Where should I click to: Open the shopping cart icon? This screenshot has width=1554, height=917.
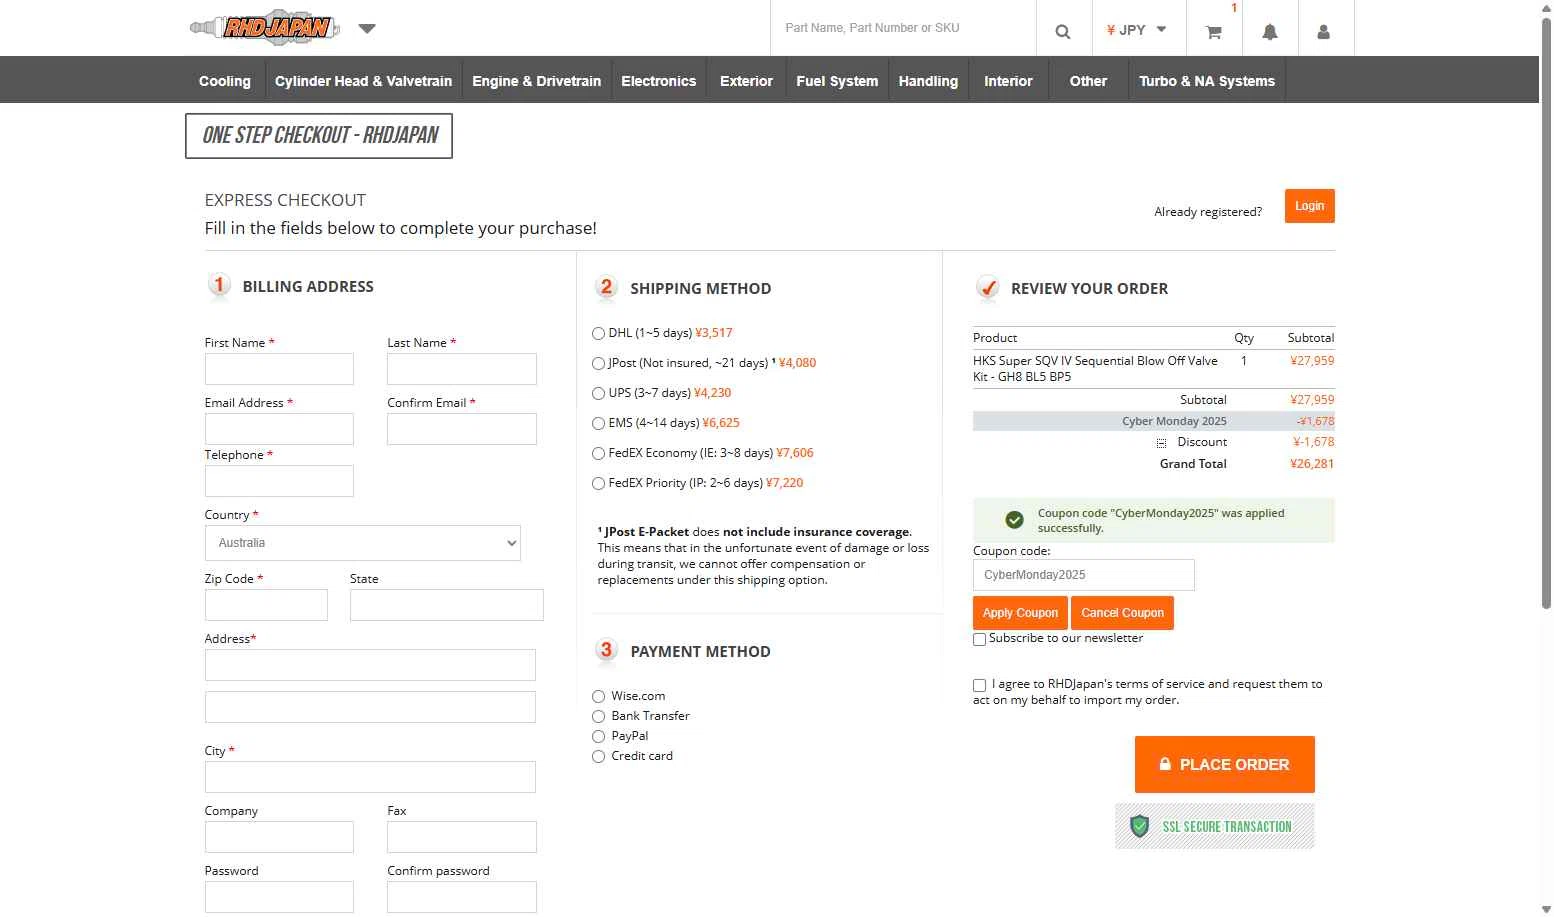(1214, 32)
